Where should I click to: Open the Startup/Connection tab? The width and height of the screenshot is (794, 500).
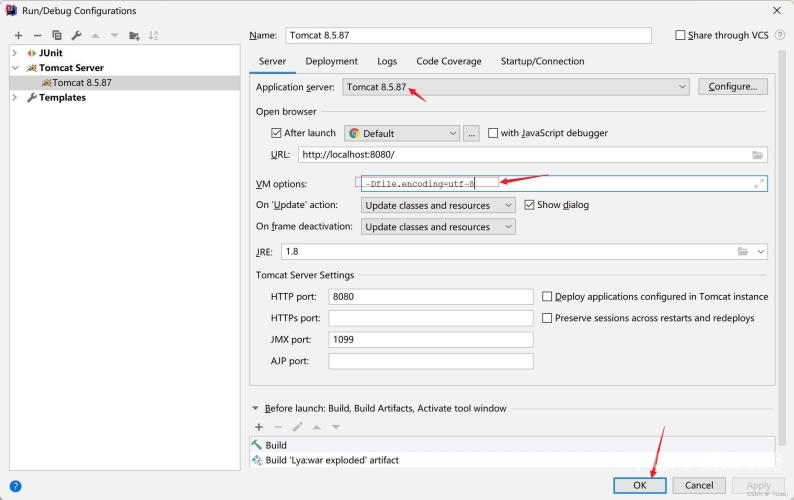[x=542, y=61]
